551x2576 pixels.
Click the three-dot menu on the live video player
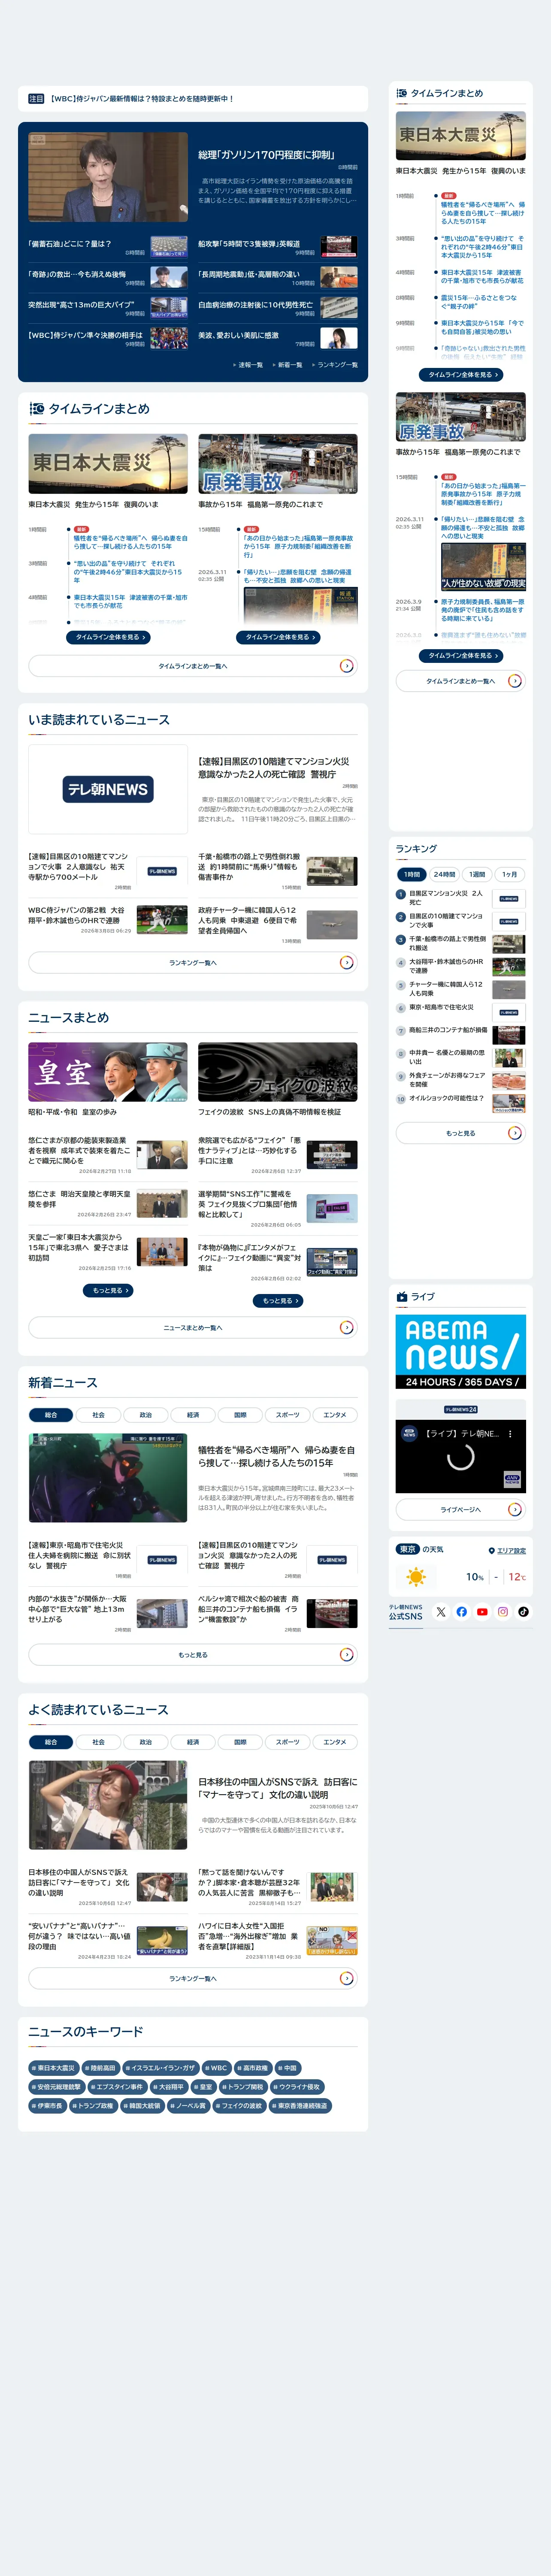pos(510,1433)
